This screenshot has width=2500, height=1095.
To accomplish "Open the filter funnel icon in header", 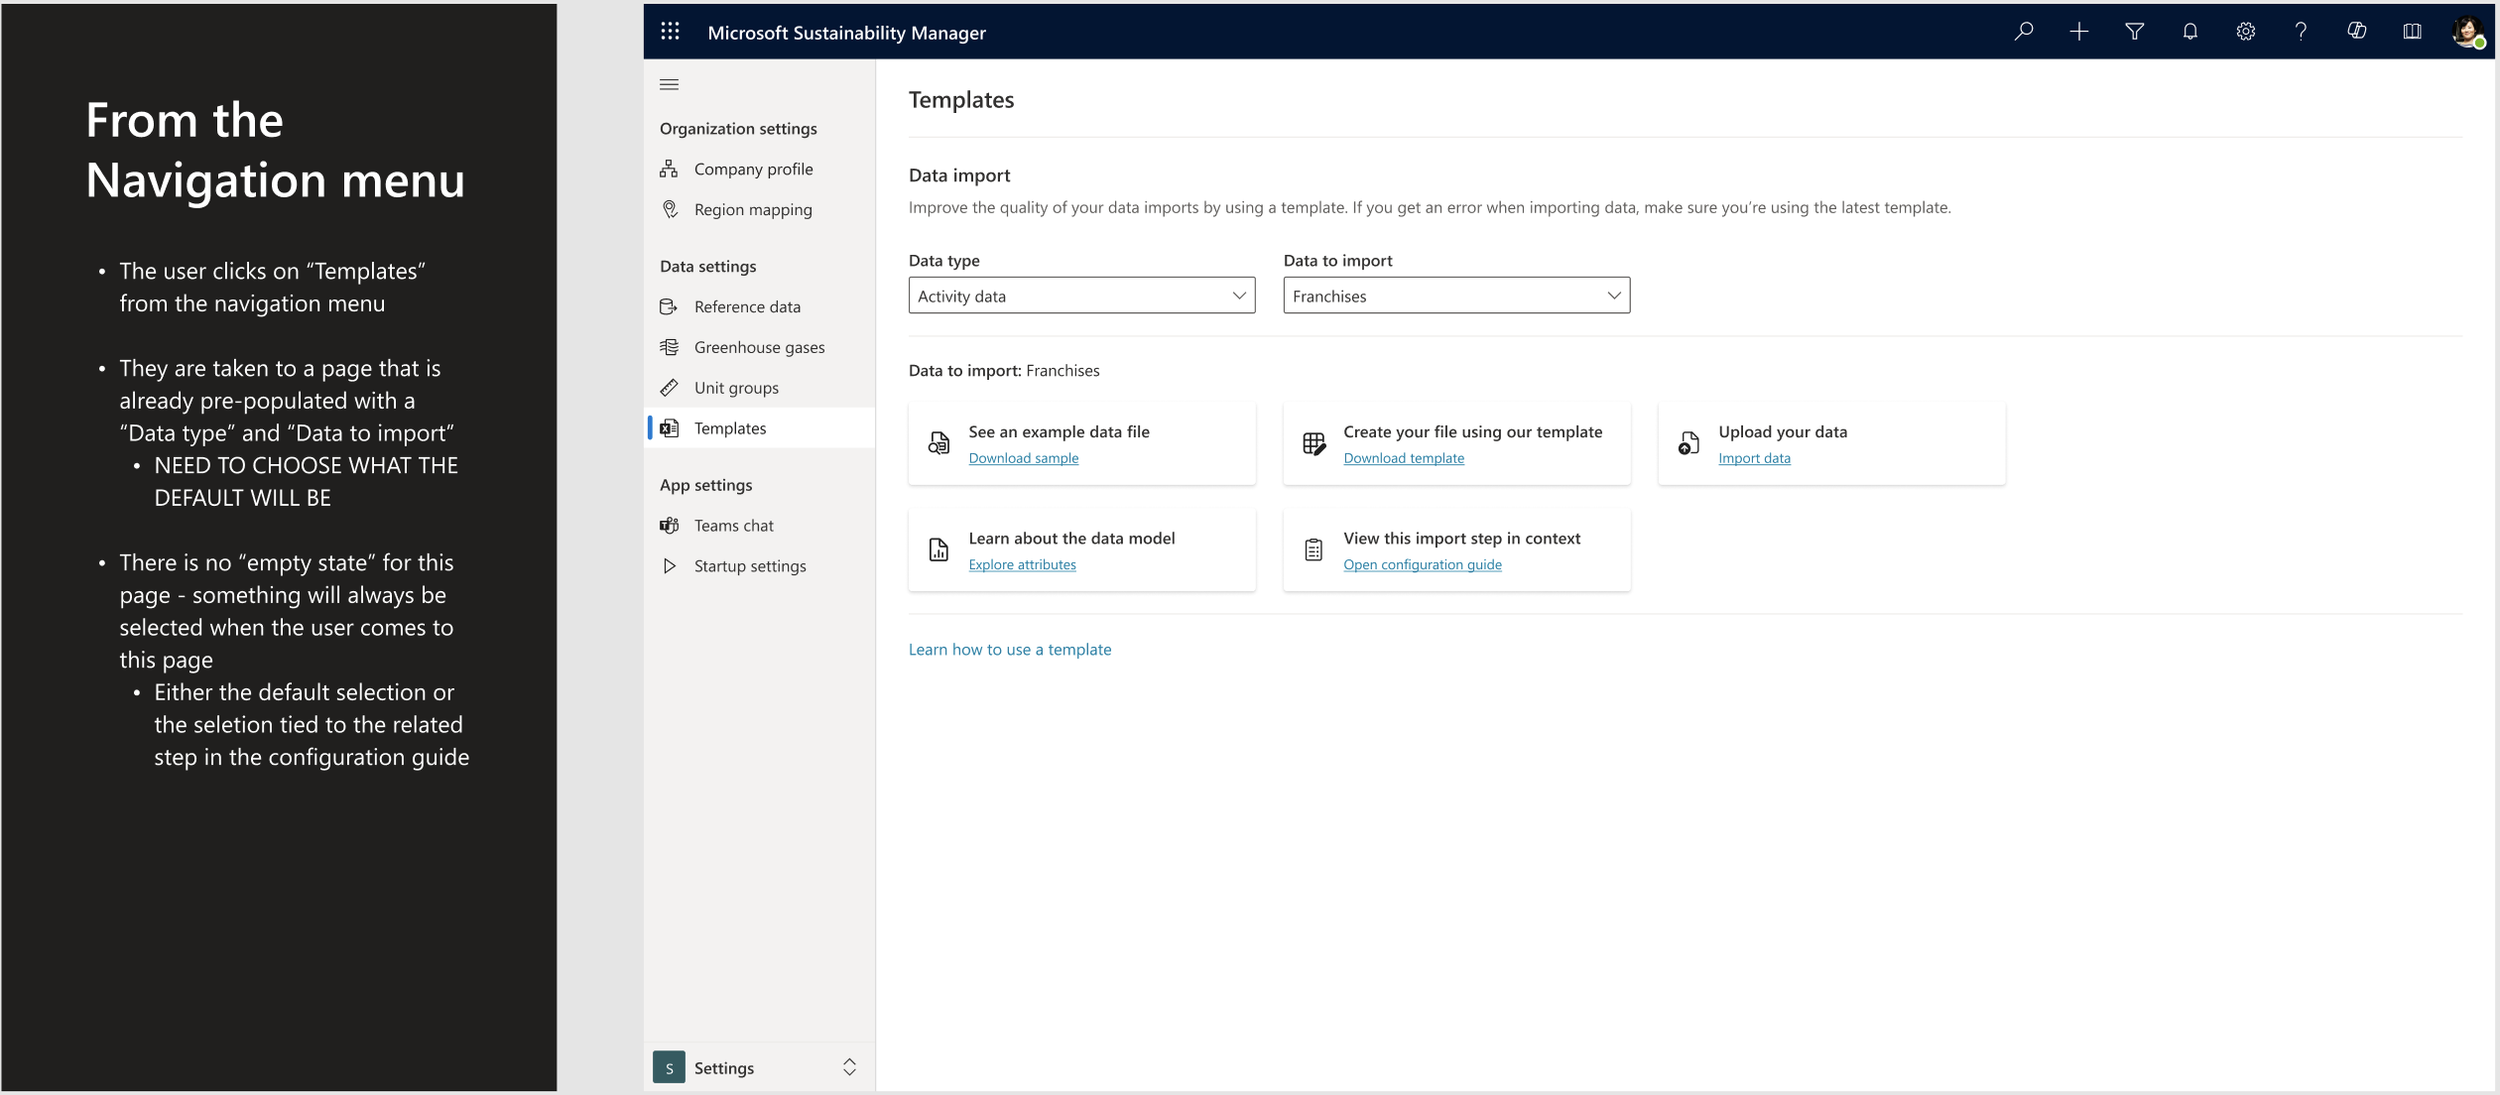I will pos(2134,32).
